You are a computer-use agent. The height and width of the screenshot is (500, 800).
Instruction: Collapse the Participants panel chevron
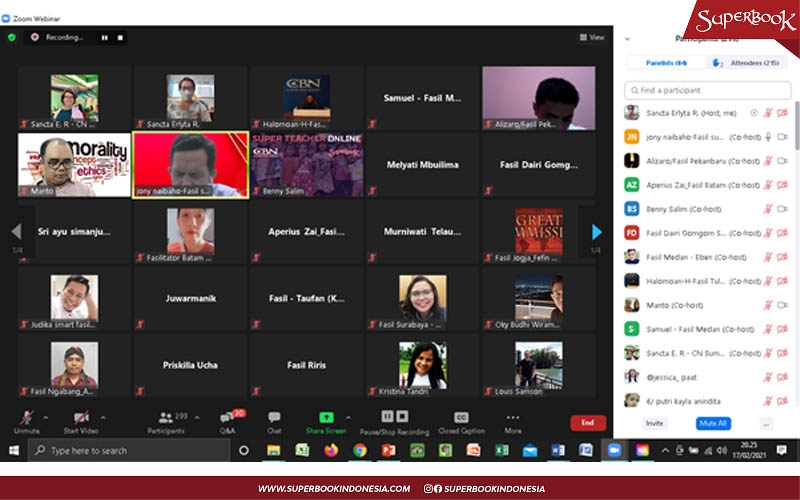tap(628, 39)
